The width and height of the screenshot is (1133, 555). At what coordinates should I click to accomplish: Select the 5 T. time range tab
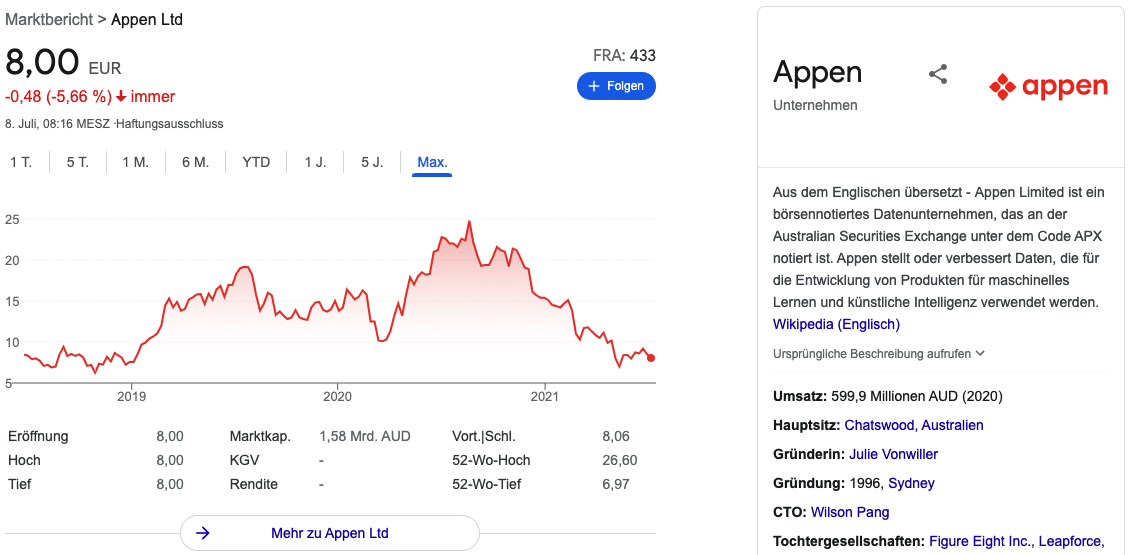(77, 163)
